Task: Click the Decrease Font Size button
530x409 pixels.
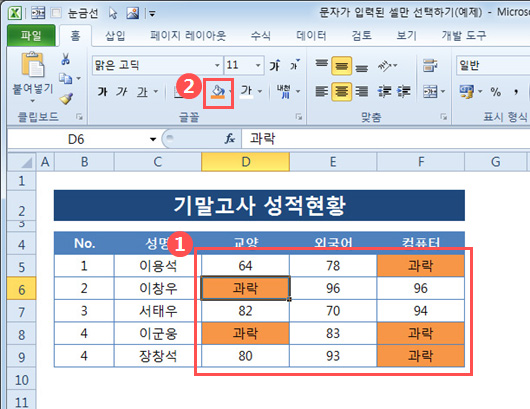Action: 294,65
